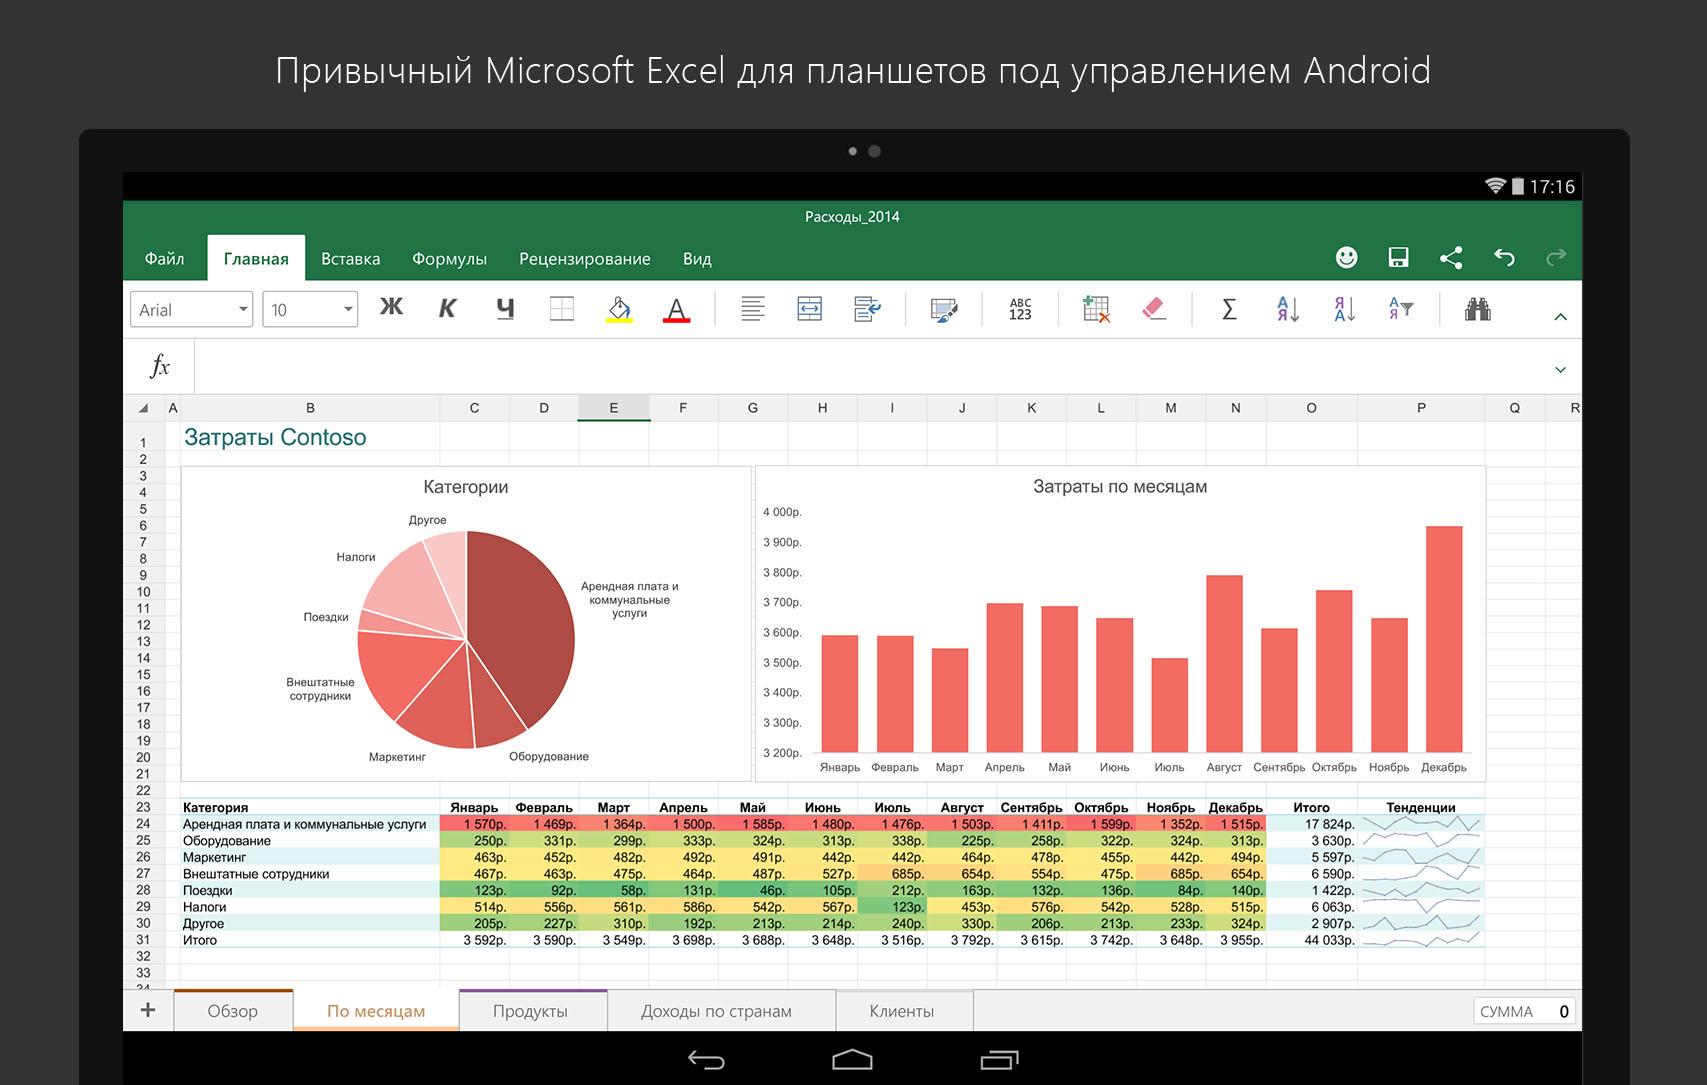The width and height of the screenshot is (1707, 1085).
Task: Toggle underline formatting Ч button
Action: coord(505,309)
